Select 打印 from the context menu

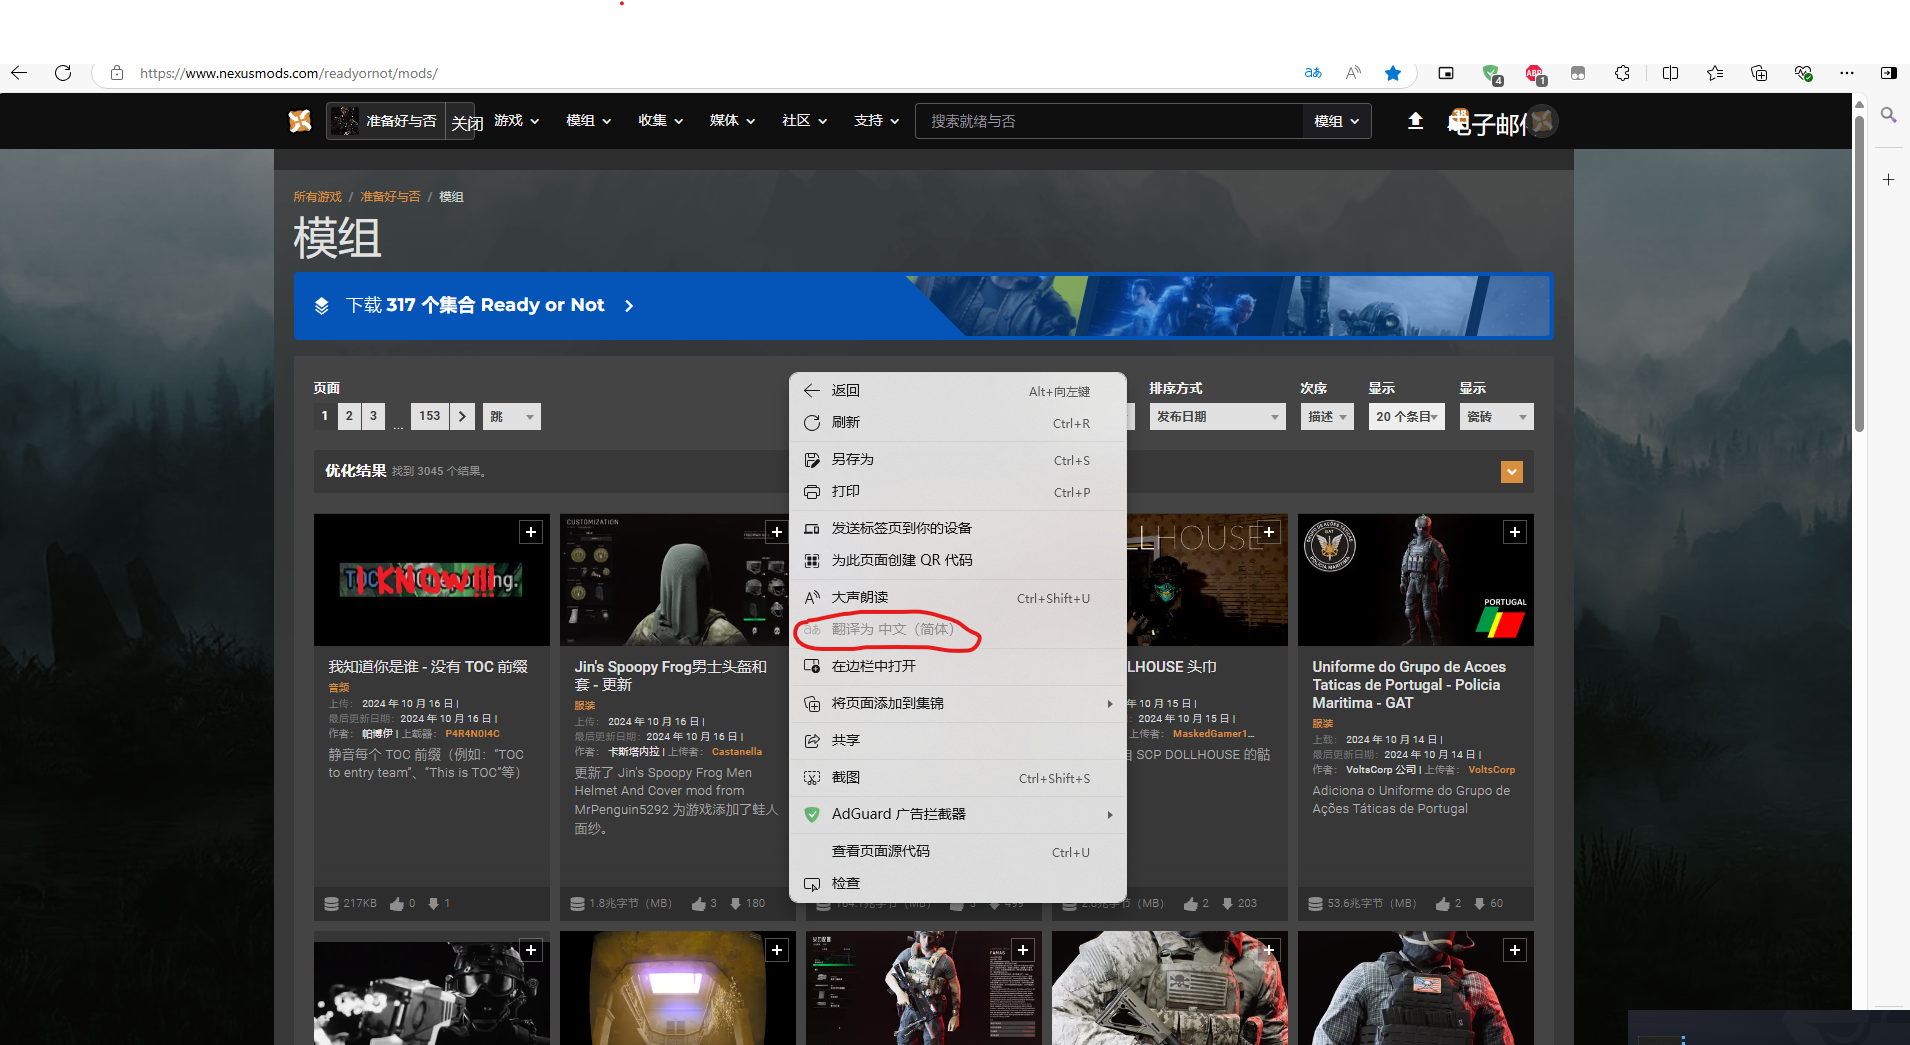958,492
